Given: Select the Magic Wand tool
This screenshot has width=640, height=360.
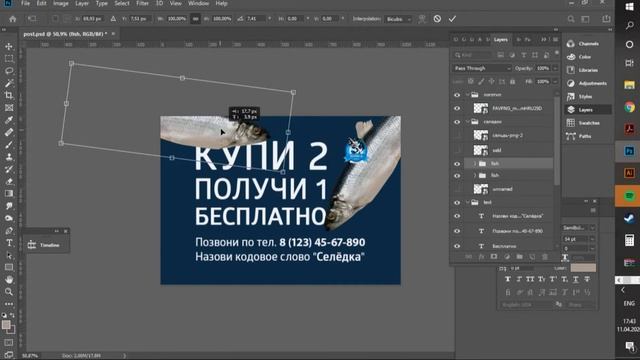Looking at the screenshot, I should click(9, 83).
